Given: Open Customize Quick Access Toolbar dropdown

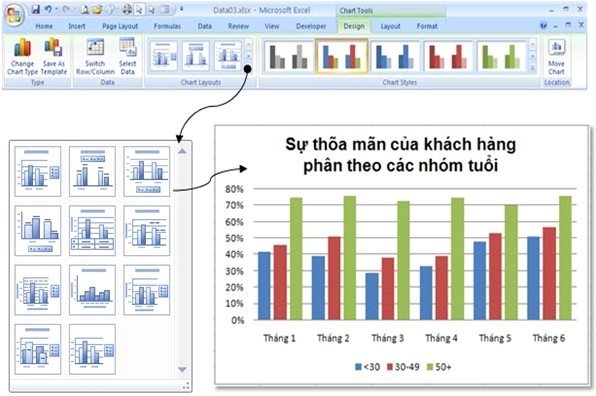Looking at the screenshot, I should click(x=182, y=9).
